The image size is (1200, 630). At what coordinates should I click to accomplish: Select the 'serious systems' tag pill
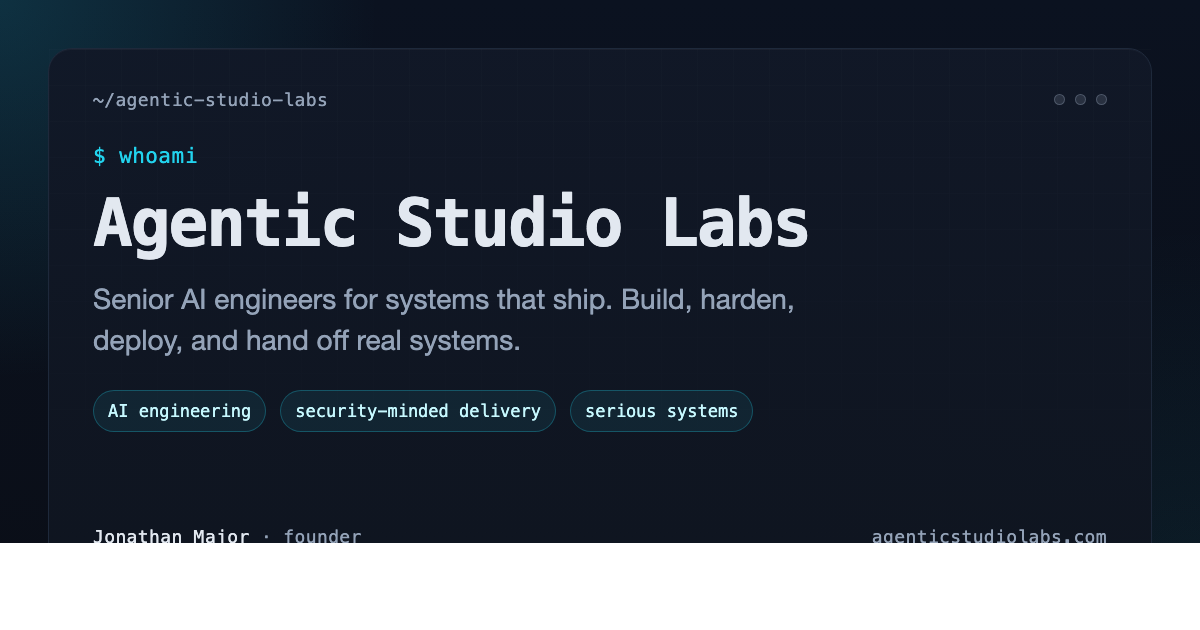point(661,411)
